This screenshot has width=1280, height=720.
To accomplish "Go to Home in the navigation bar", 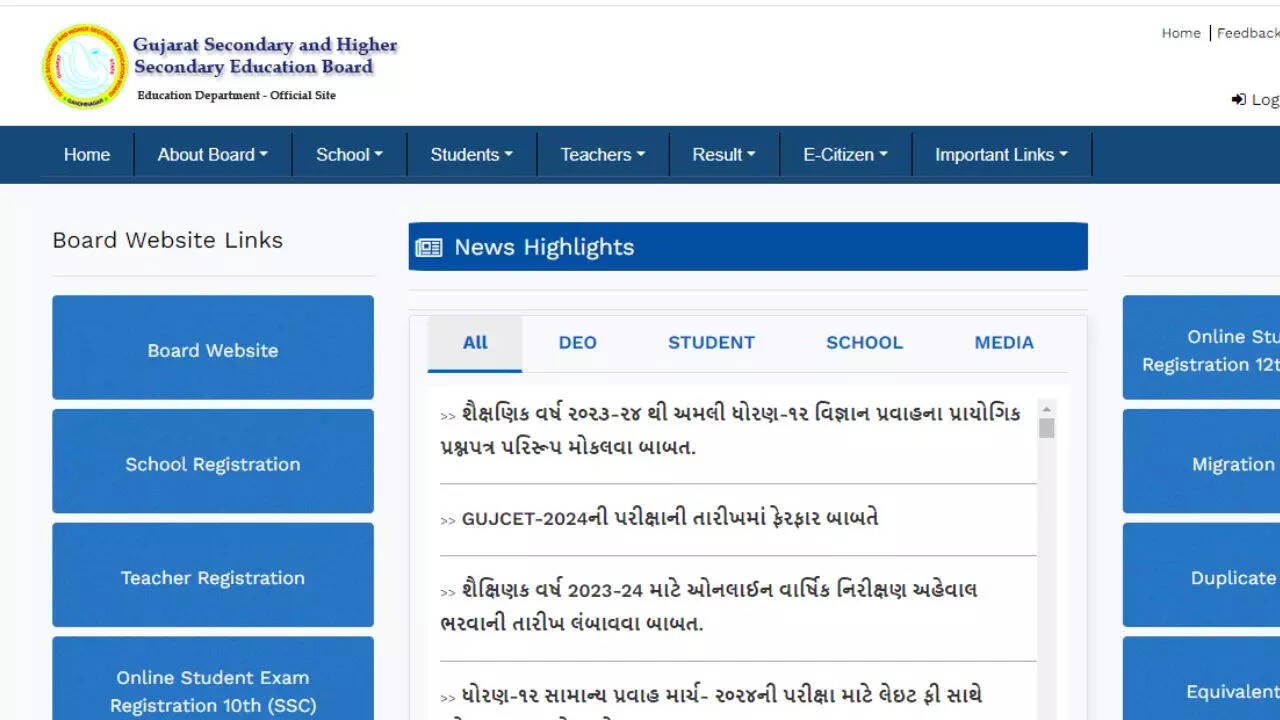I will click(87, 155).
